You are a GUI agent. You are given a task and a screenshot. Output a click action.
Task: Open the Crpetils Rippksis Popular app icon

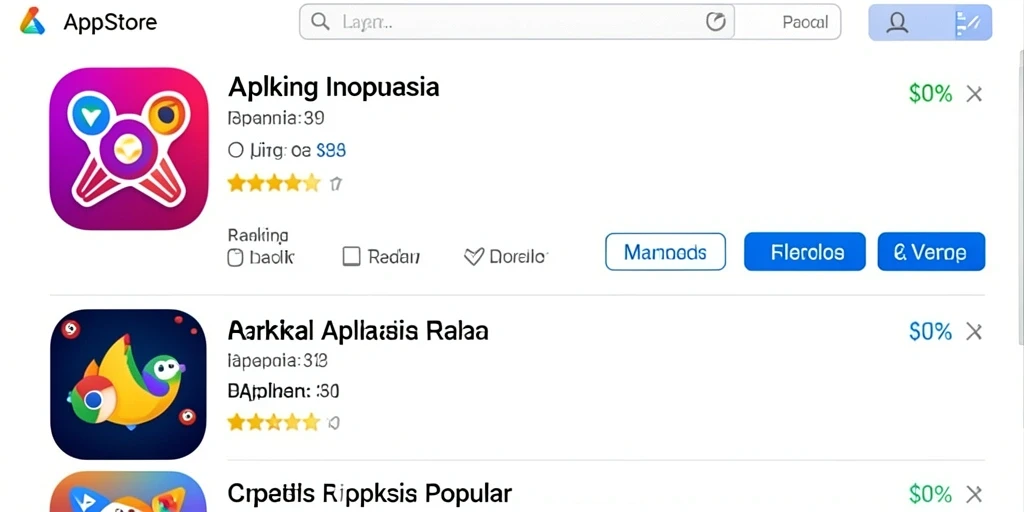click(x=129, y=492)
